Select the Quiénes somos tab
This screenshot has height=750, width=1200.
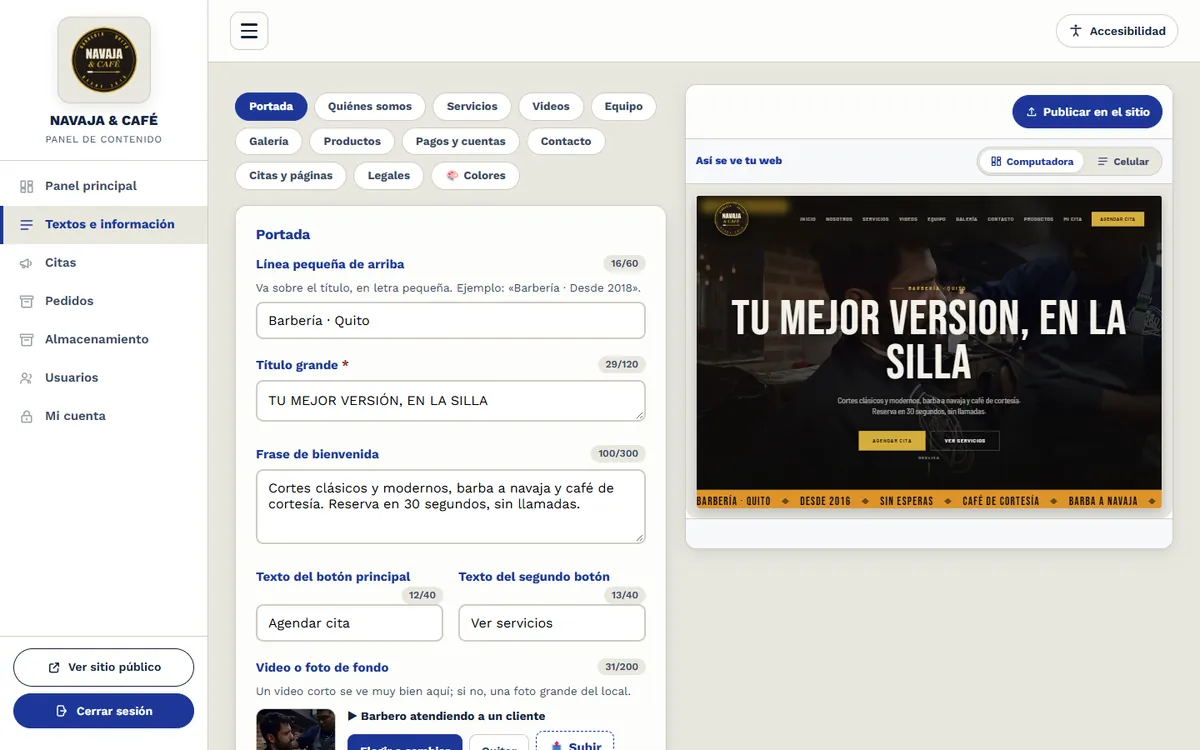[x=370, y=107]
